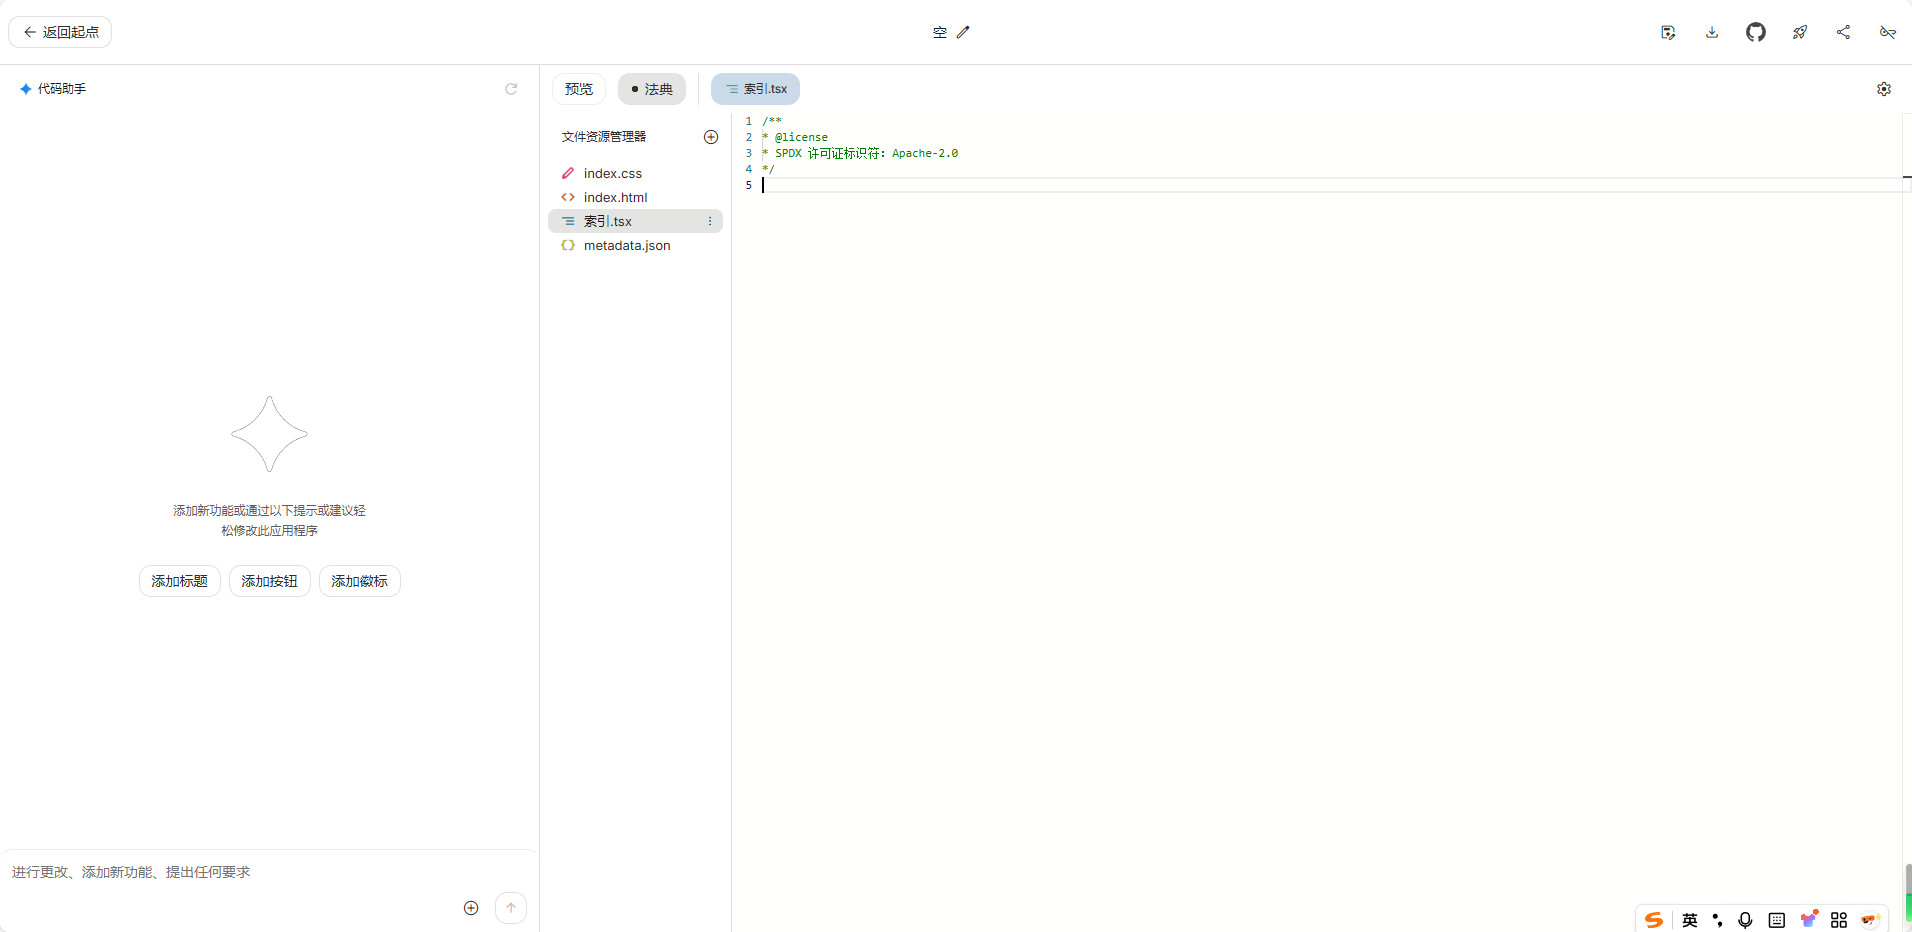The width and height of the screenshot is (1912, 932).
Task: Select the 索引.tsx editor tab
Action: click(x=755, y=89)
